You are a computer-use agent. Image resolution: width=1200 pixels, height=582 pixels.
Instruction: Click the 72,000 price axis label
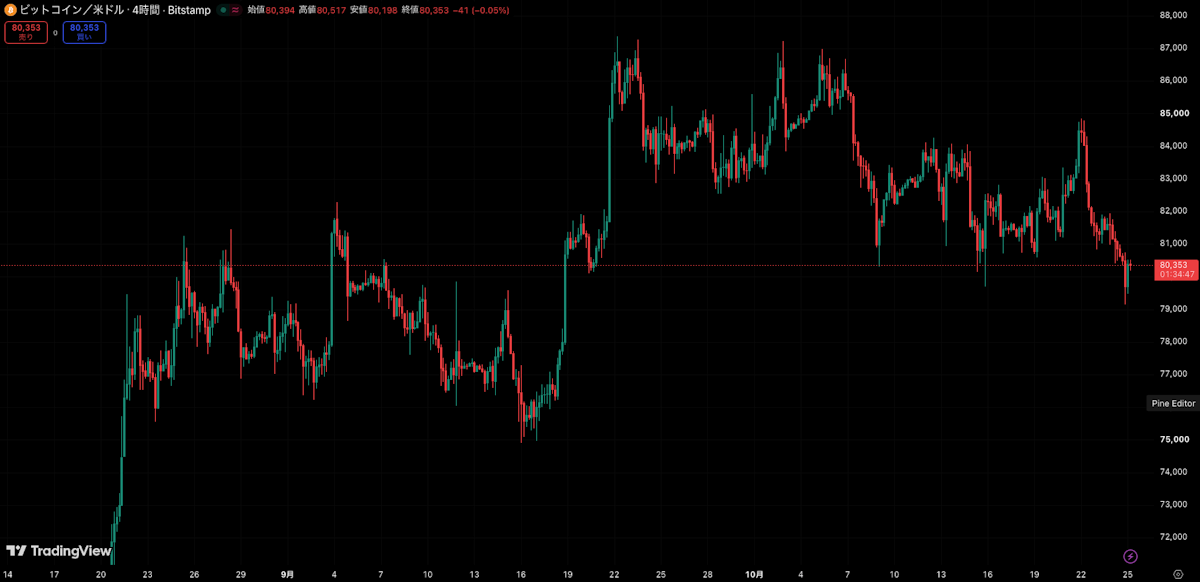point(1172,537)
